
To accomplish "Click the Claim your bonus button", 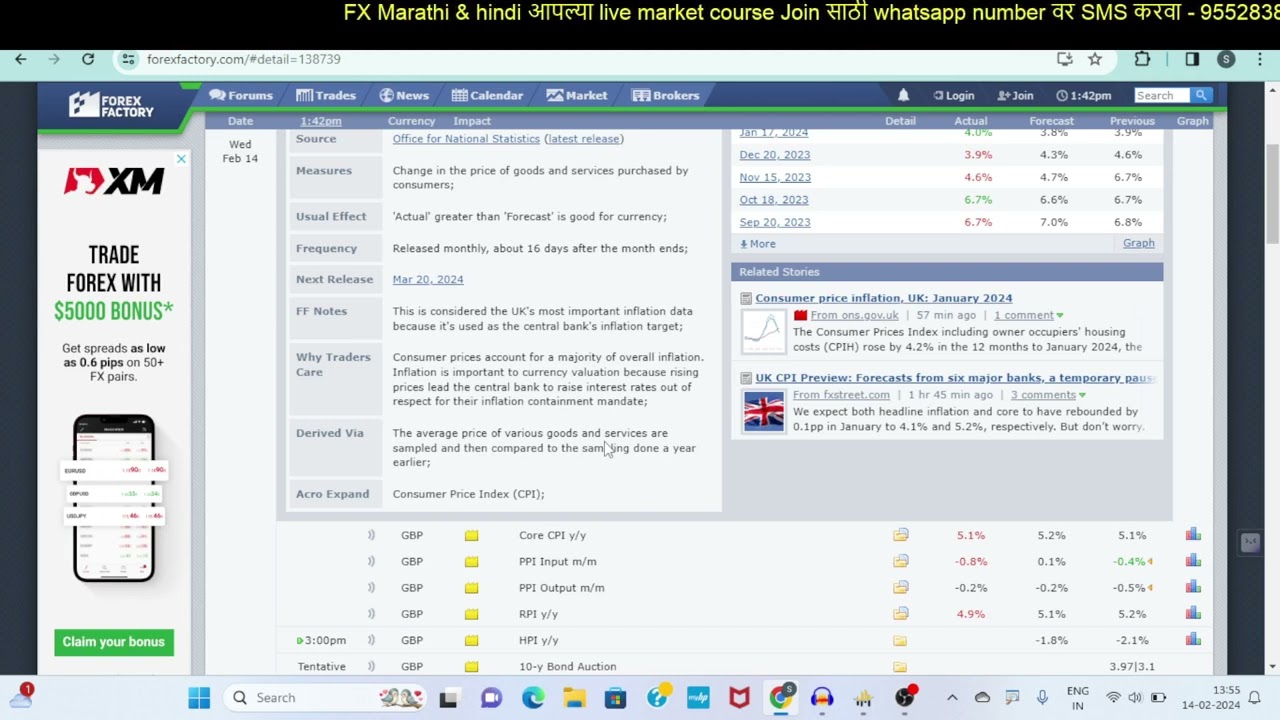I will [x=113, y=642].
